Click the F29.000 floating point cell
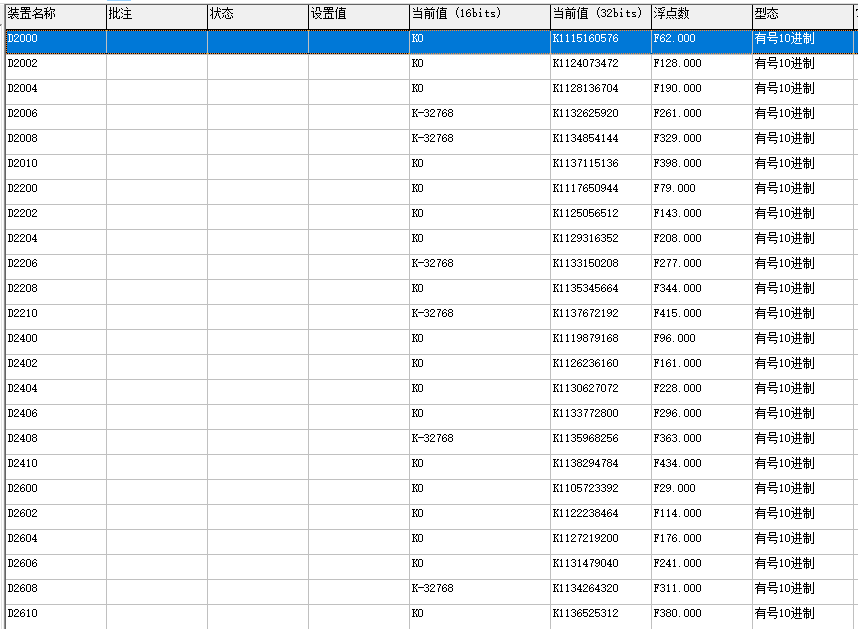 (x=674, y=489)
